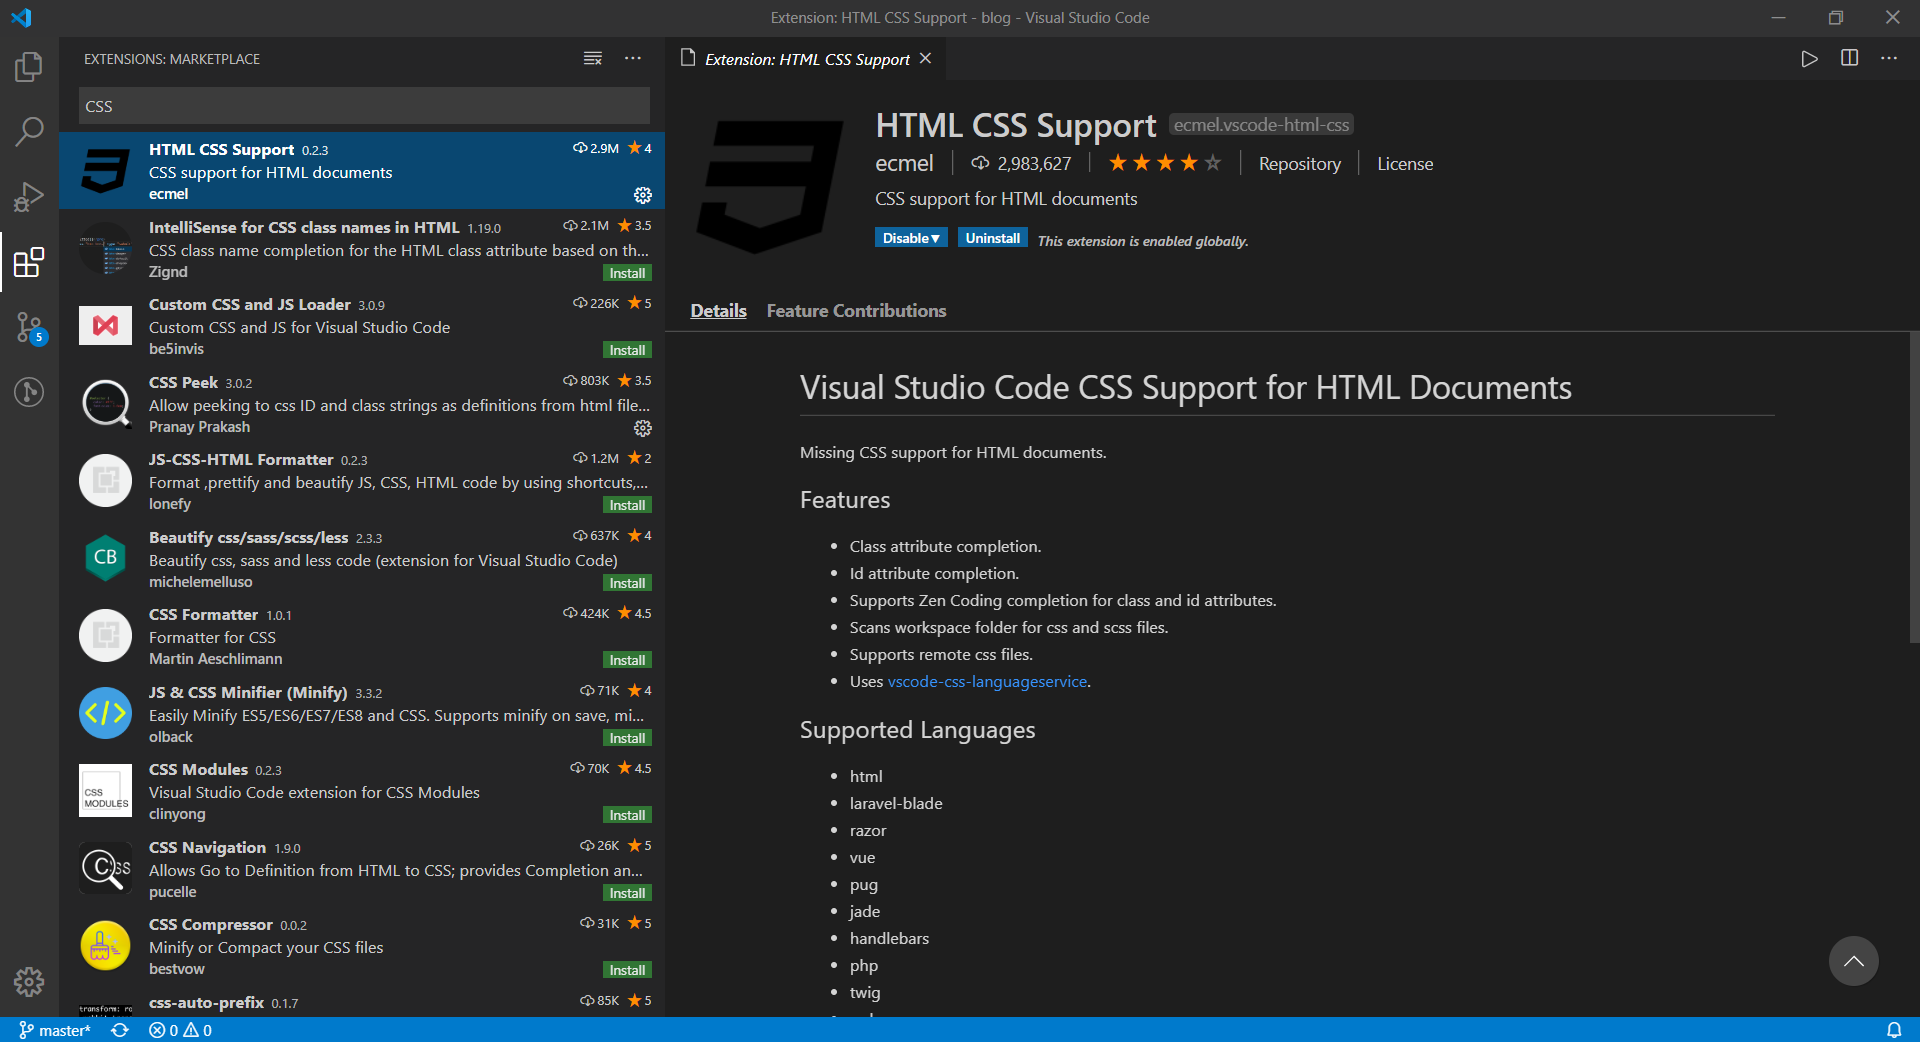Open the Run and Debug panel
Screen dimensions: 1920x1042
[x=29, y=196]
